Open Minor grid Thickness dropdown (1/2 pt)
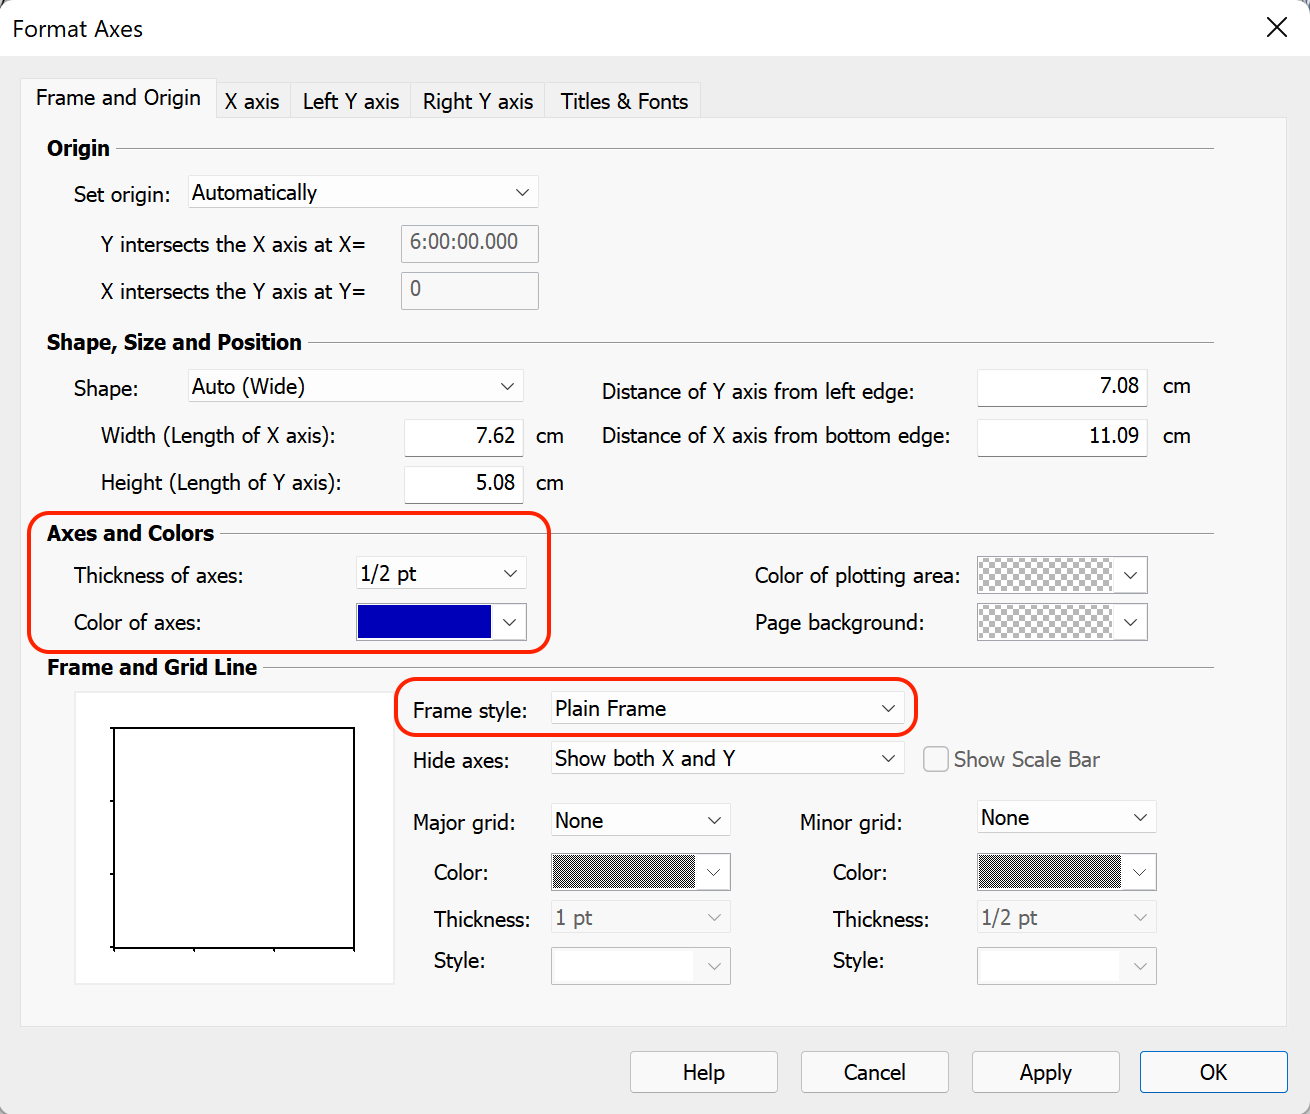Screen dimensions: 1310x1114 click(1066, 917)
